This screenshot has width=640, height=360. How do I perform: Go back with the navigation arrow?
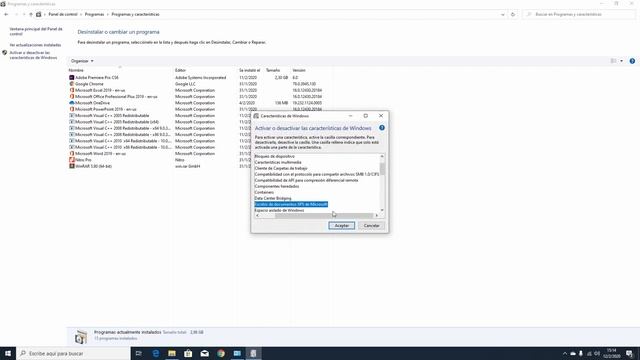click(6, 14)
